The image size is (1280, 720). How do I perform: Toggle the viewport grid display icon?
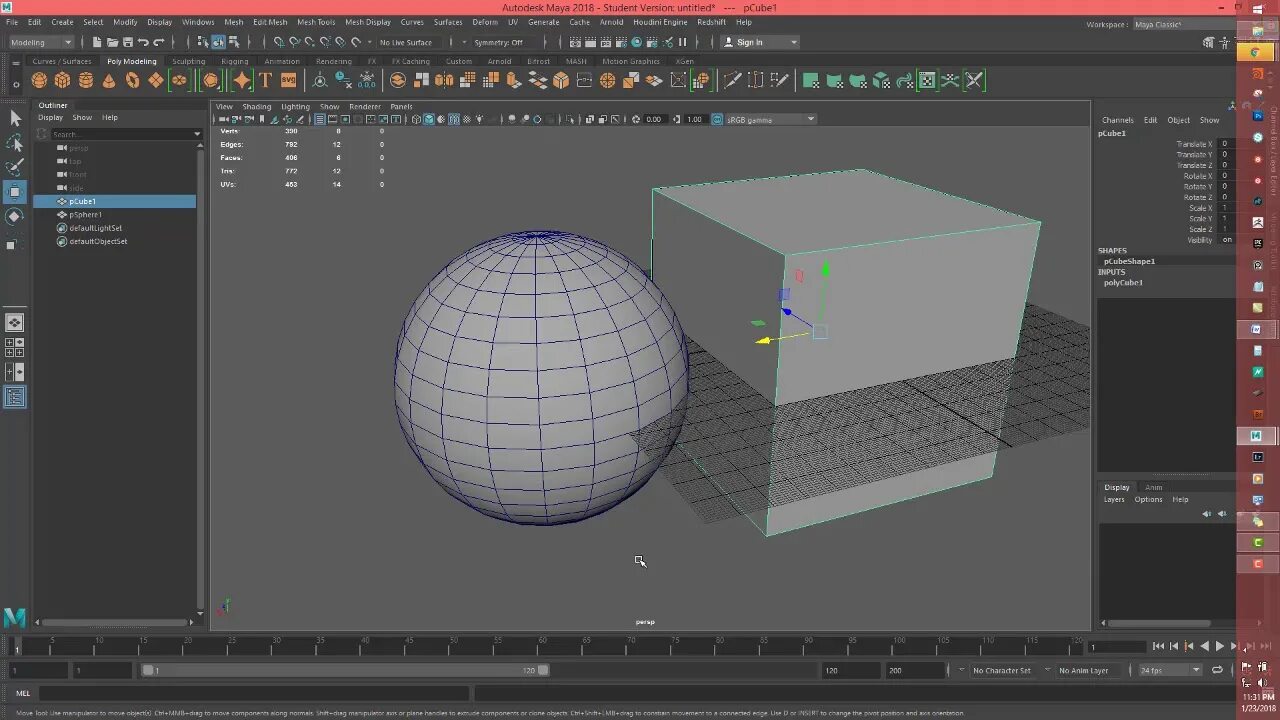pos(320,119)
